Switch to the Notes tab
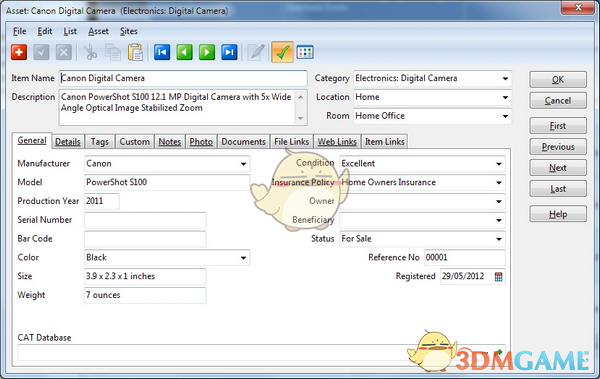 (170, 142)
